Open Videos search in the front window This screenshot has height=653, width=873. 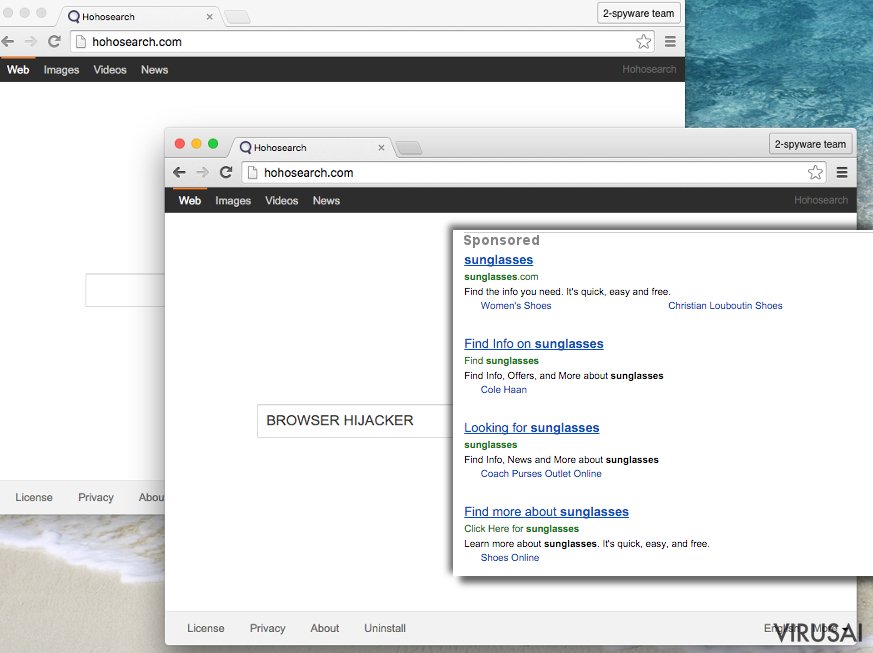281,200
